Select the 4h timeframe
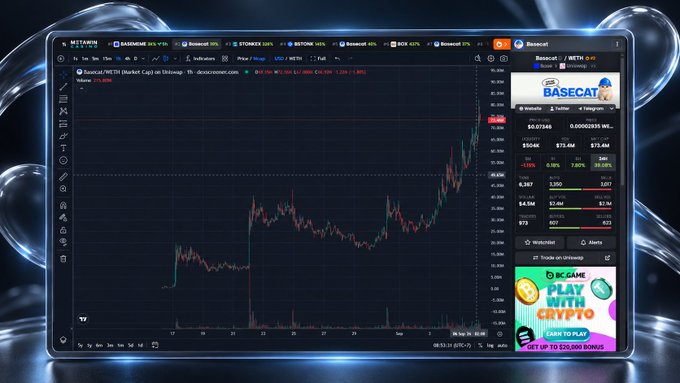Screen dimensions: 680x383 tap(128, 59)
